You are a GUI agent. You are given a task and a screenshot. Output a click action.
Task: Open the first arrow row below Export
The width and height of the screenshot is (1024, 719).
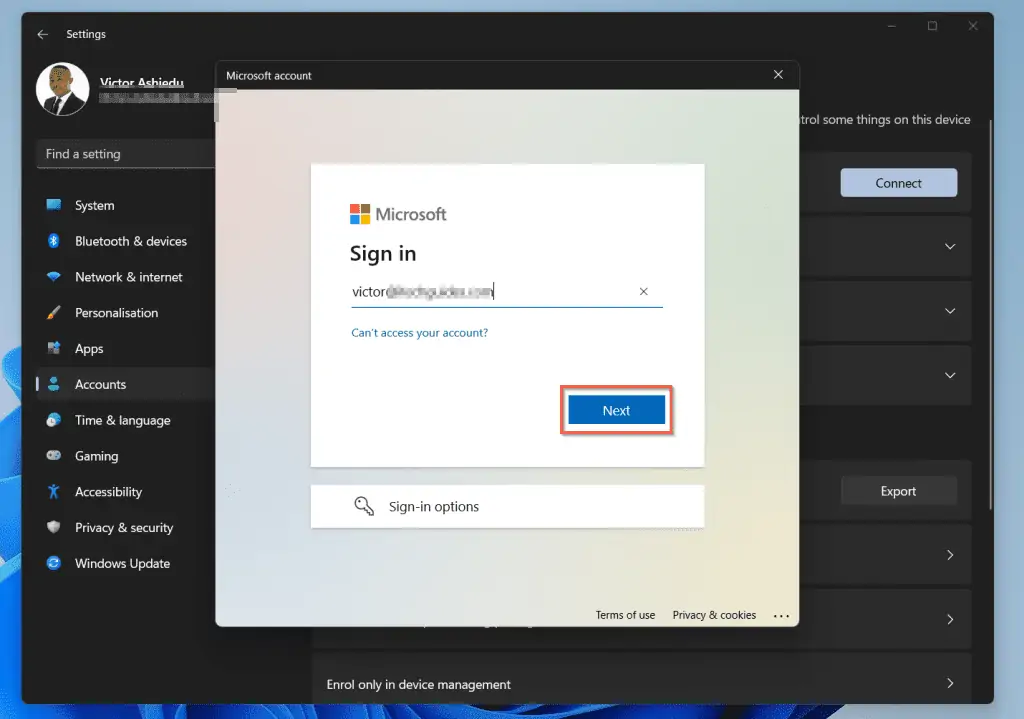click(950, 555)
